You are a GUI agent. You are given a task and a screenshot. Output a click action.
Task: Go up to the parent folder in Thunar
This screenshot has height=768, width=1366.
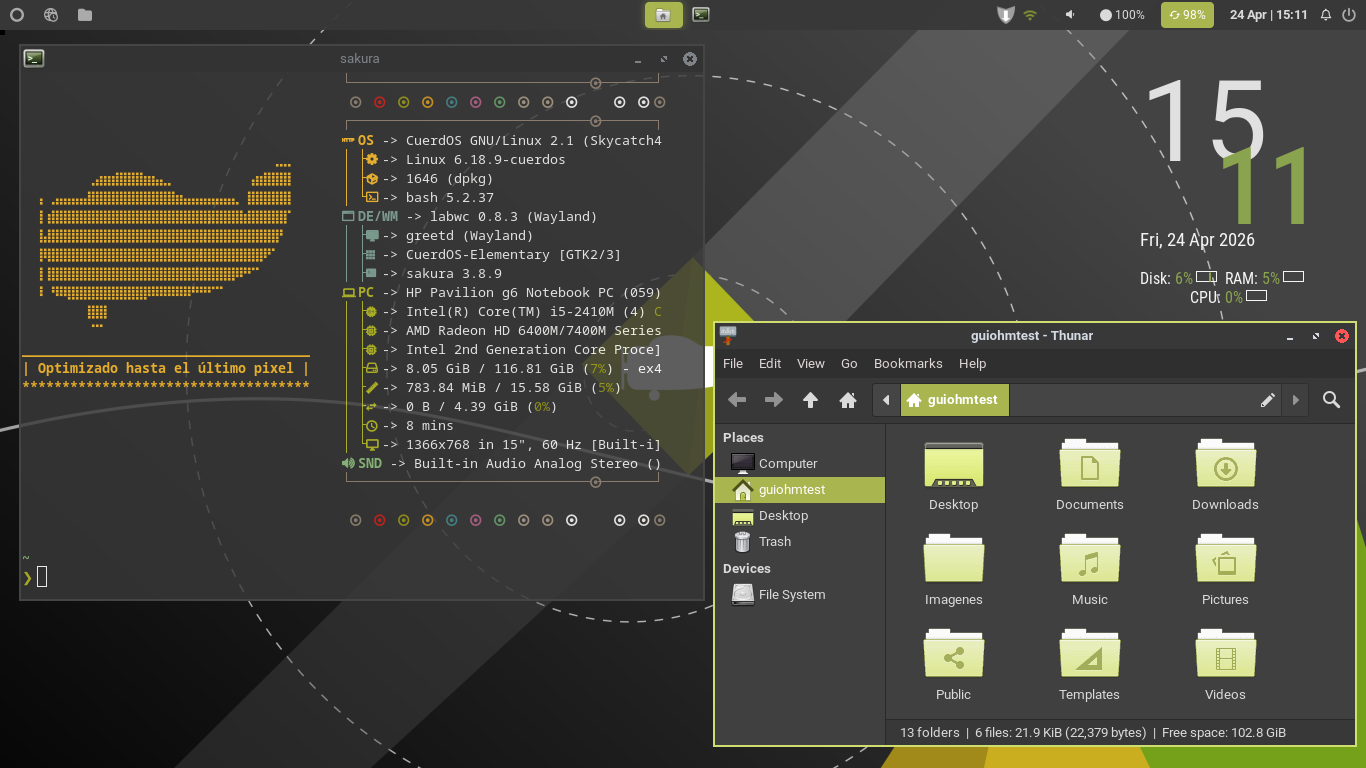811,400
